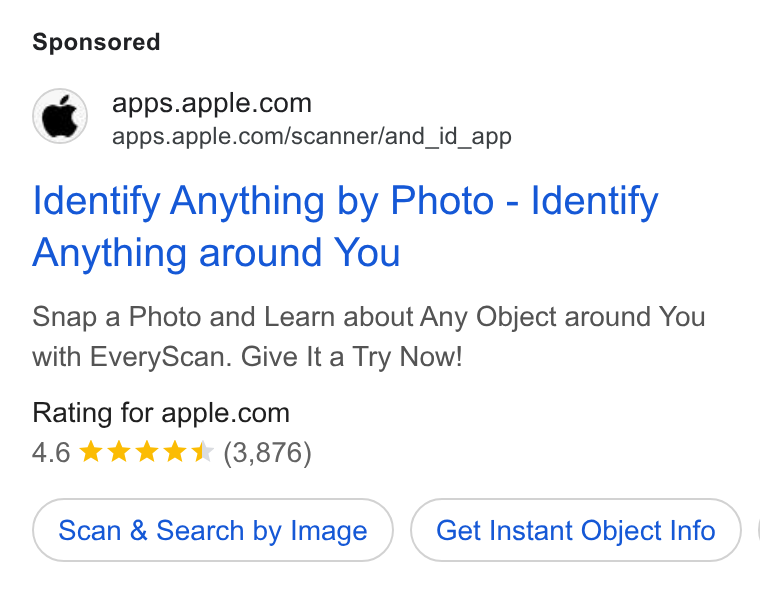Click 'Anything around You' headline line
This screenshot has width=760, height=594.
[x=216, y=252]
